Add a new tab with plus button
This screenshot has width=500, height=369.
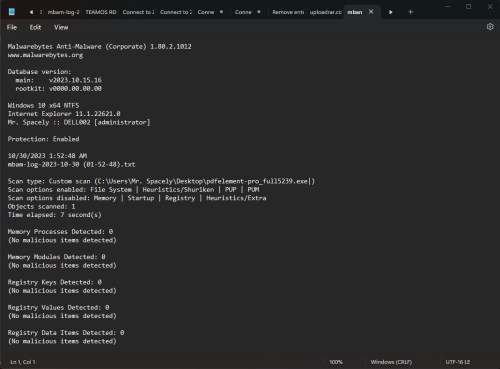(411, 12)
